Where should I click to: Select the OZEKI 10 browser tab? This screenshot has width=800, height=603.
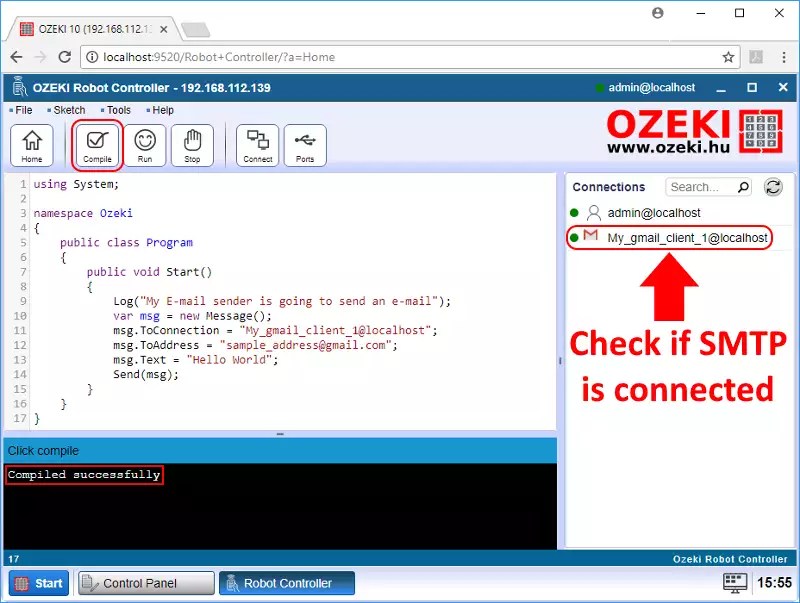point(94,29)
